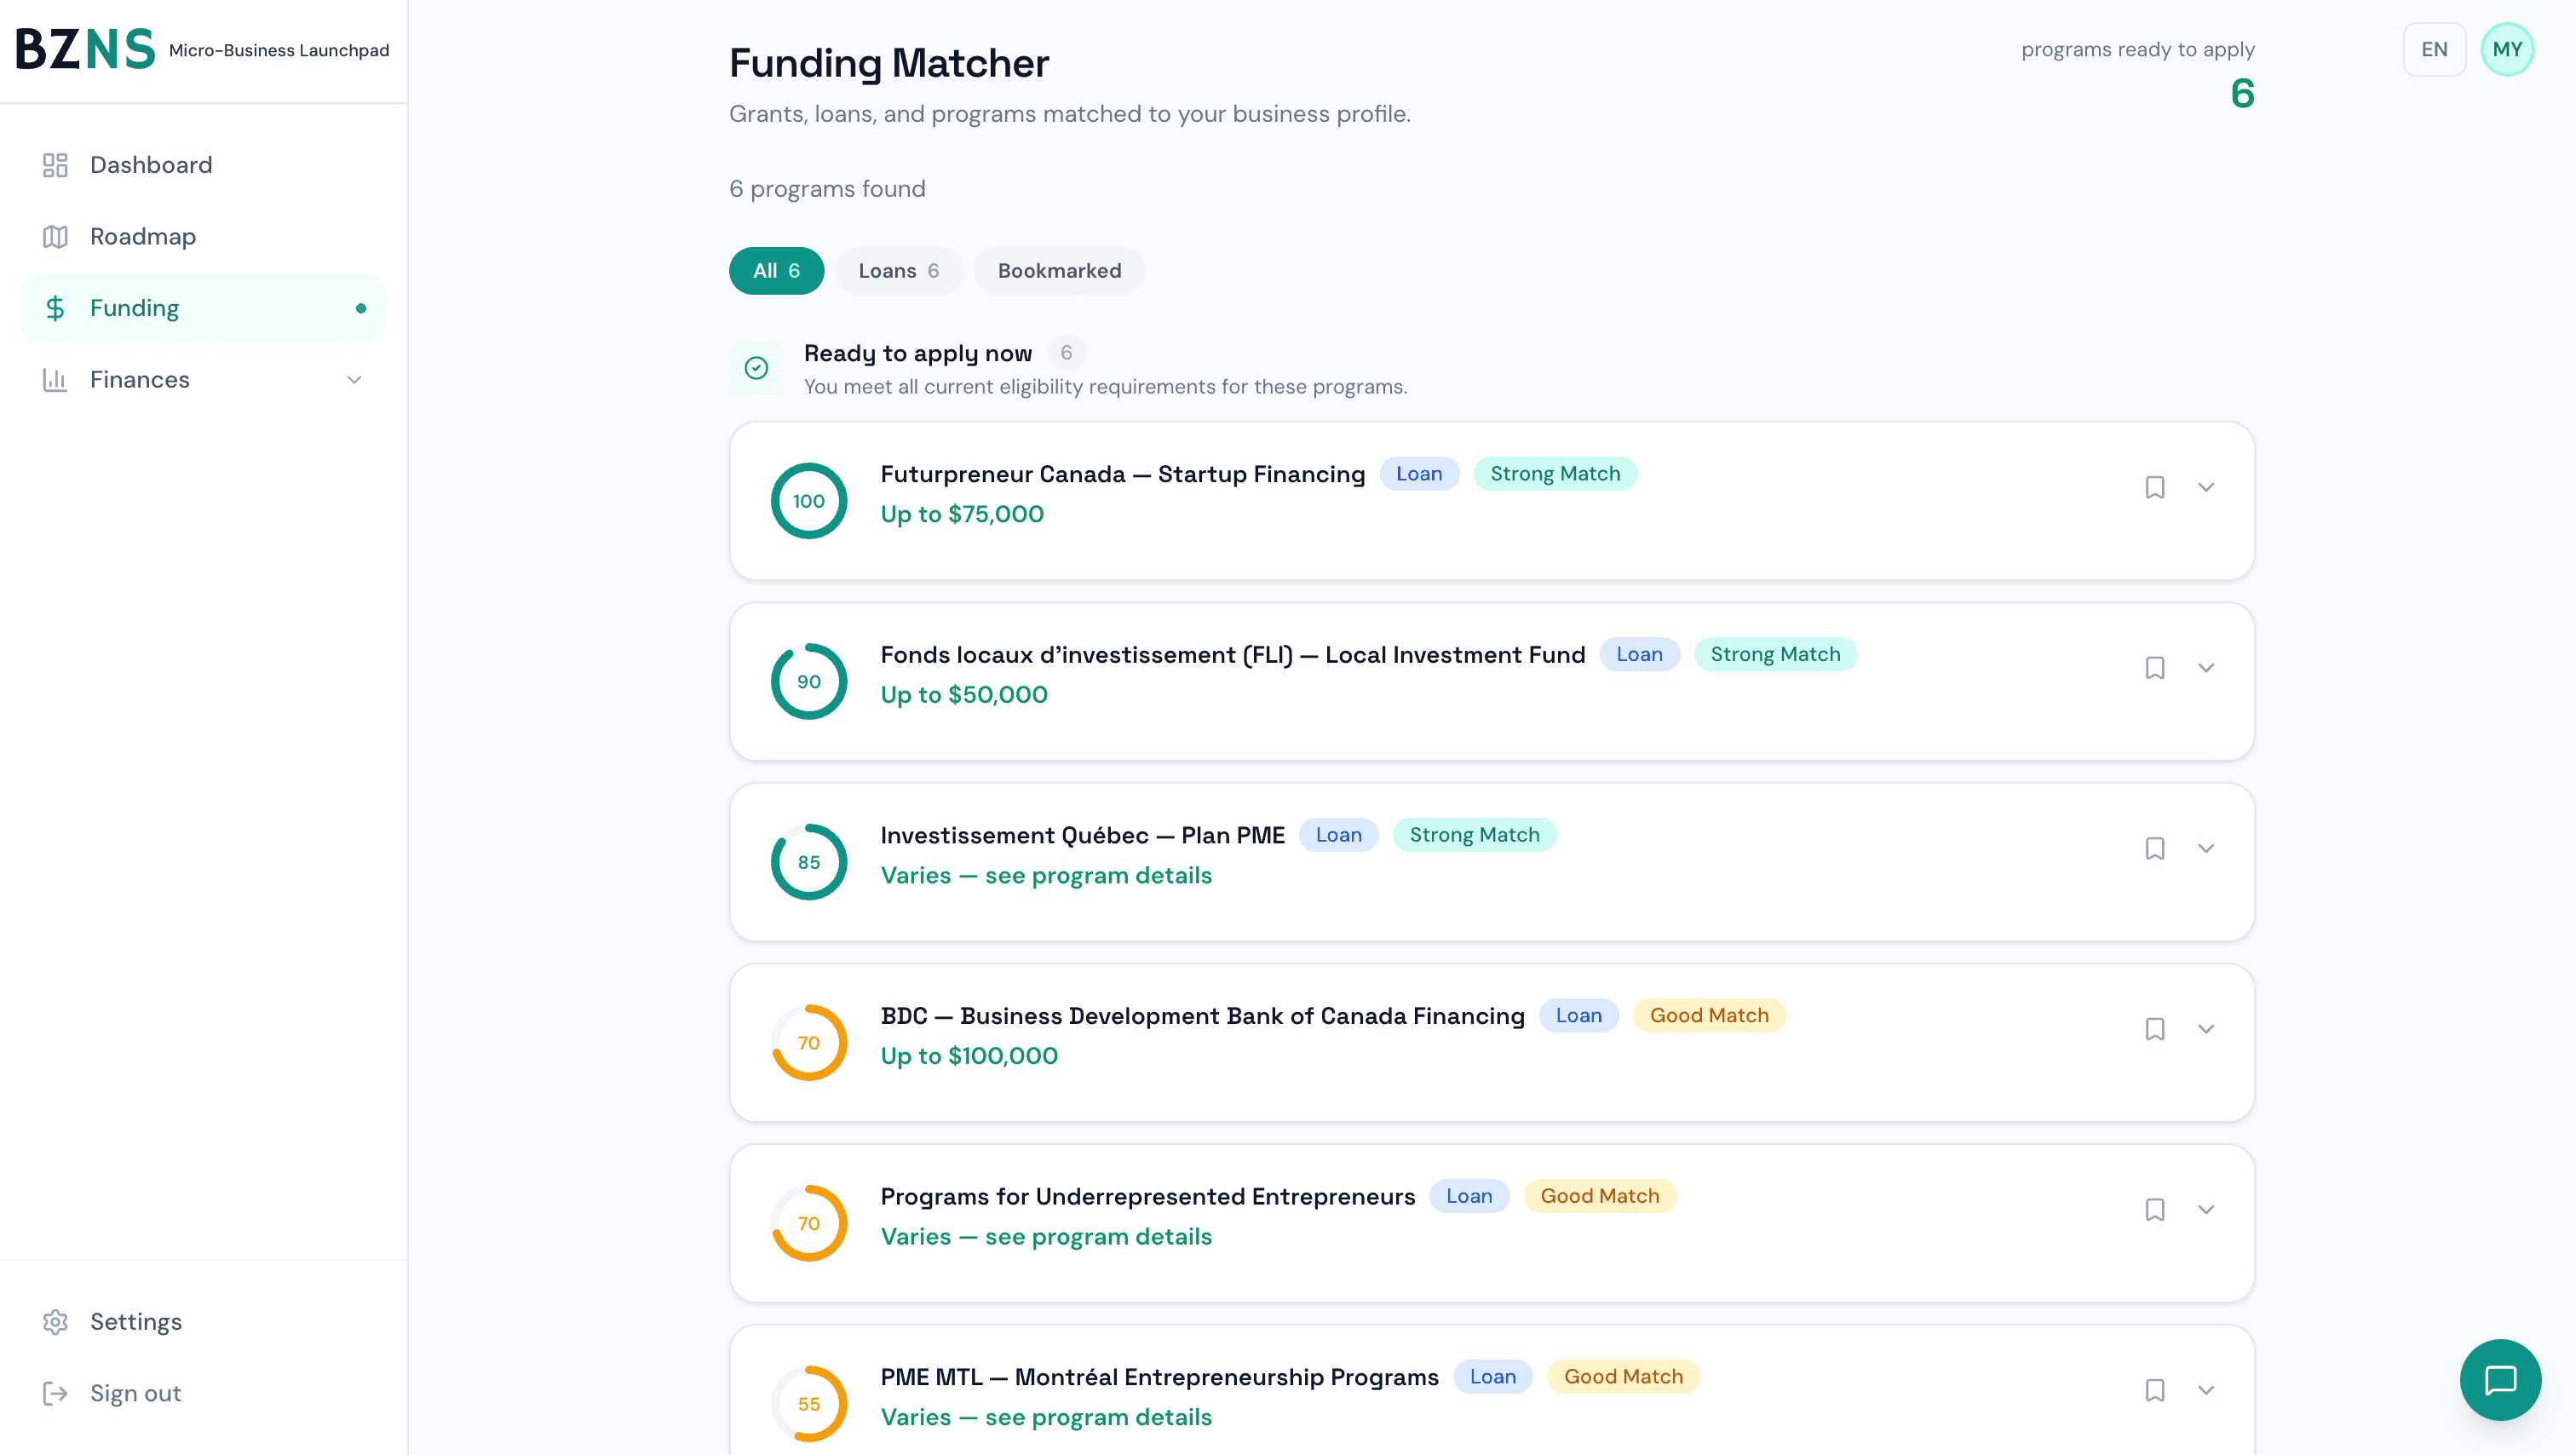Bookmark the BDC Financing program
2576x1455 pixels.
[2155, 1028]
